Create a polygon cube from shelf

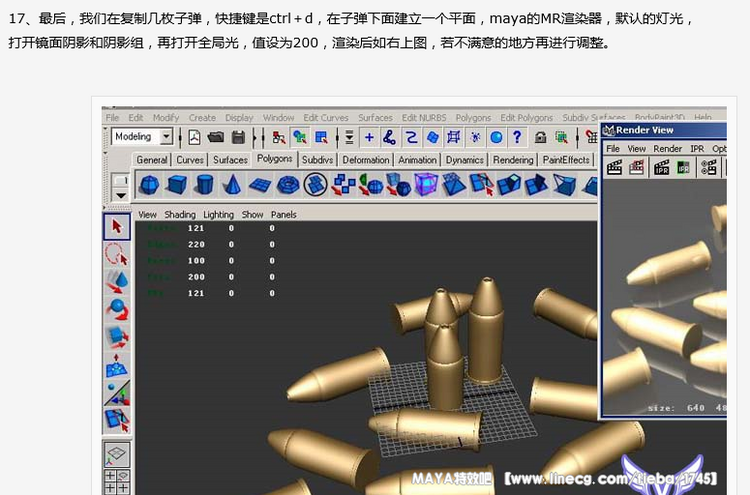point(177,185)
